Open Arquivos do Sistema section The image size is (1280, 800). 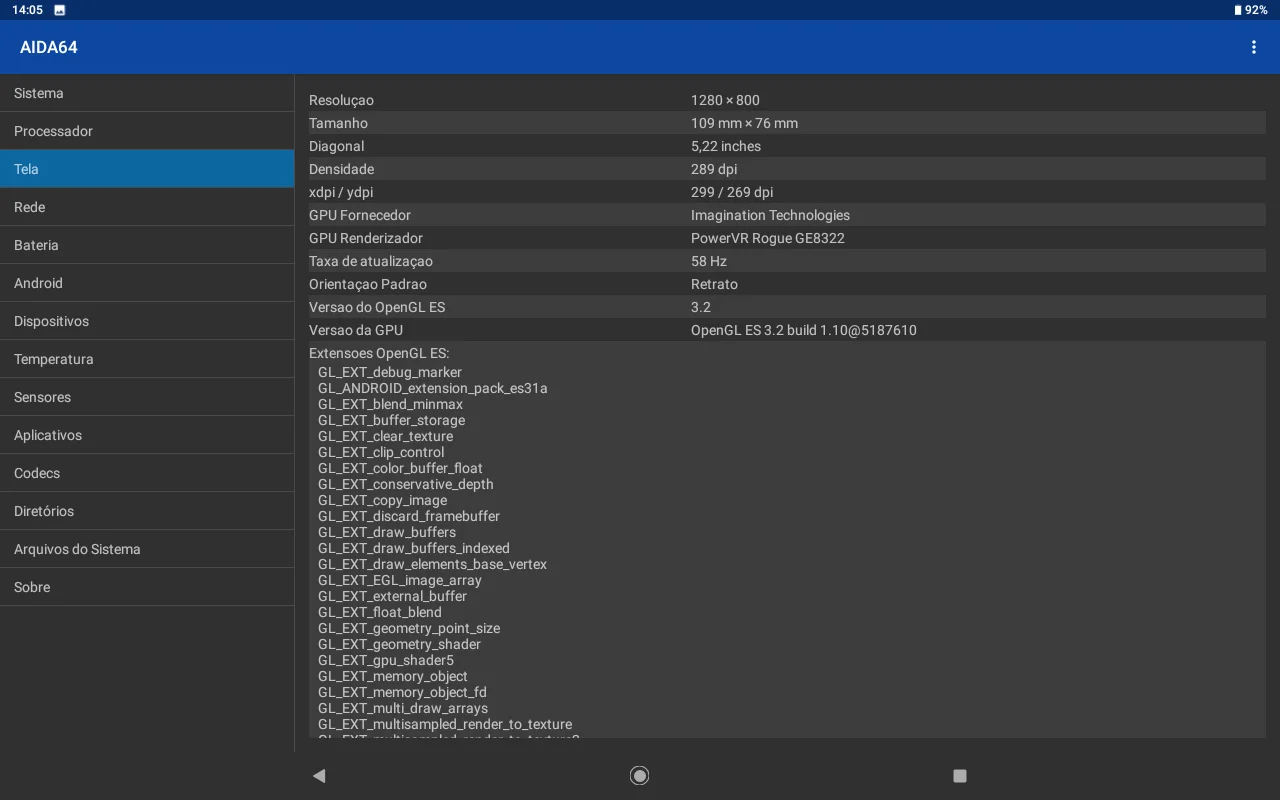click(x=147, y=549)
